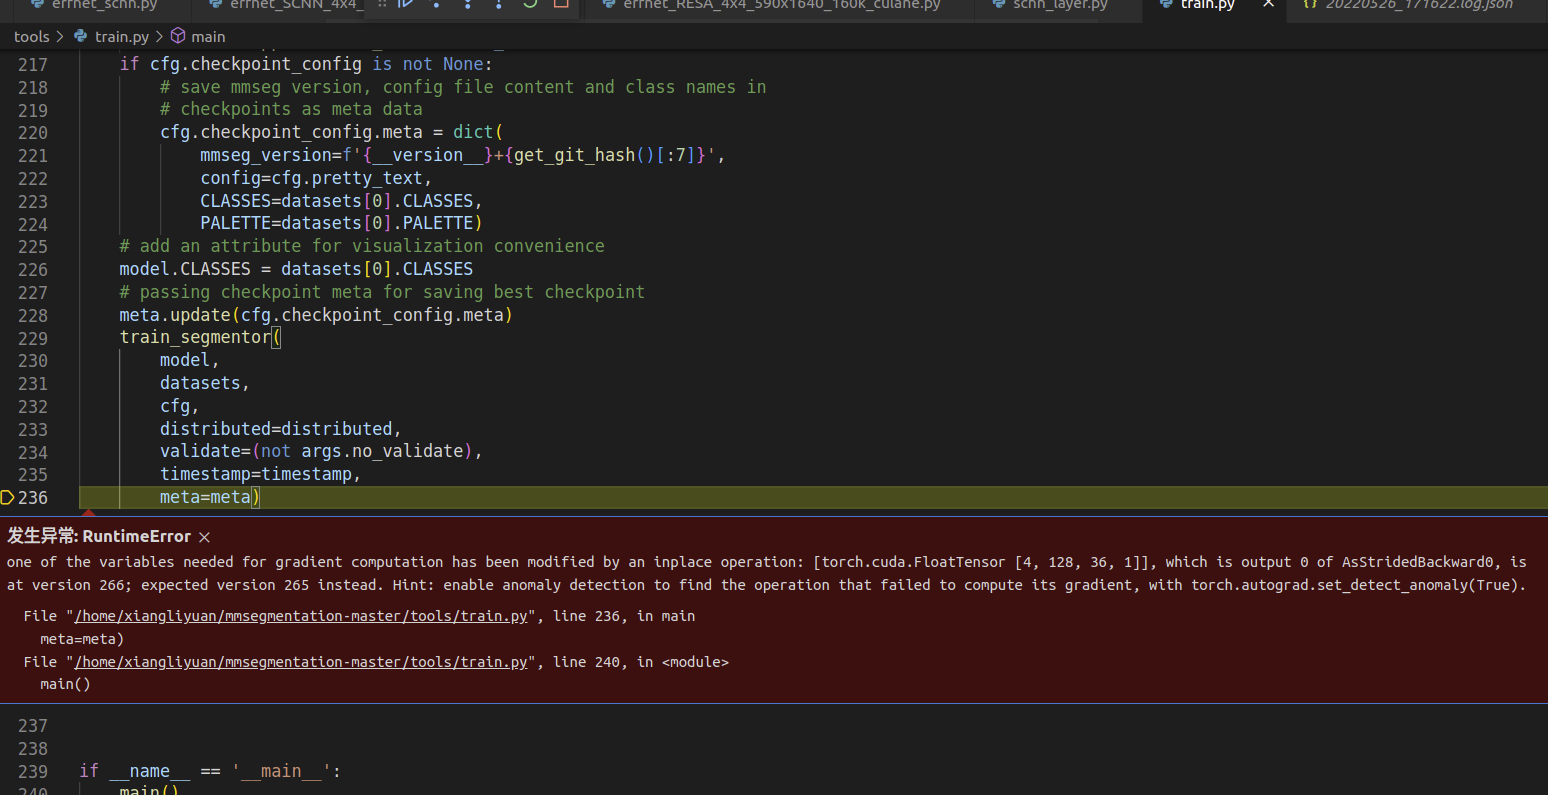Click the Step Out debug icon
This screenshot has width=1548, height=795.
(x=498, y=5)
